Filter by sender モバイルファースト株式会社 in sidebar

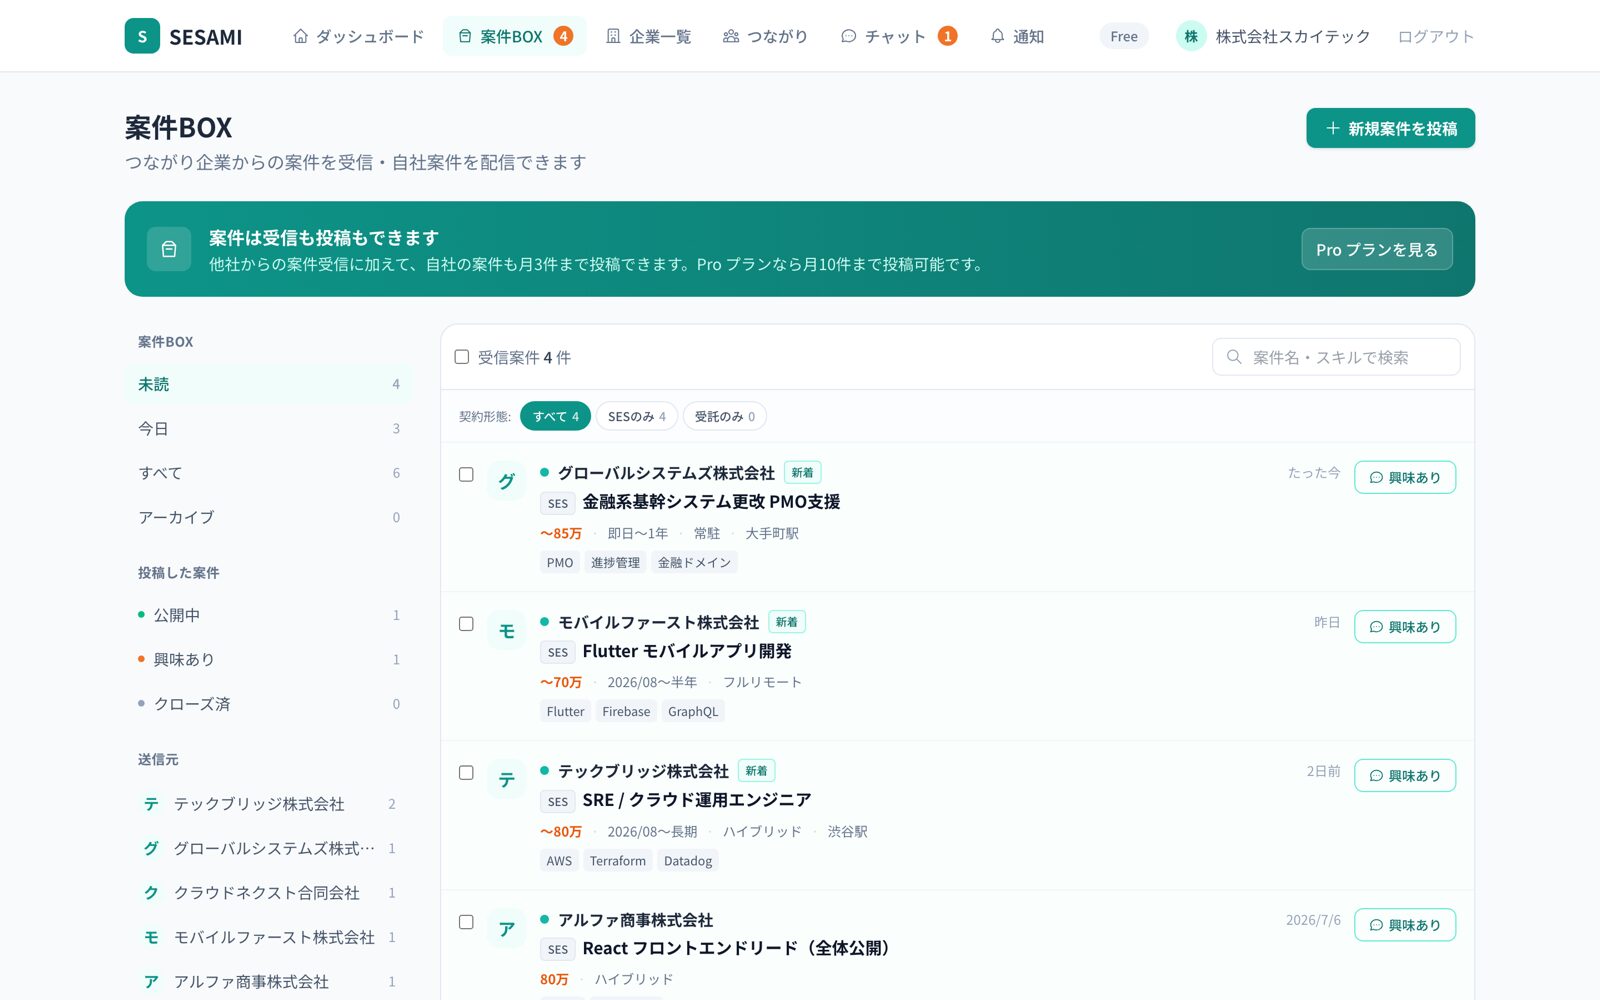coord(268,937)
